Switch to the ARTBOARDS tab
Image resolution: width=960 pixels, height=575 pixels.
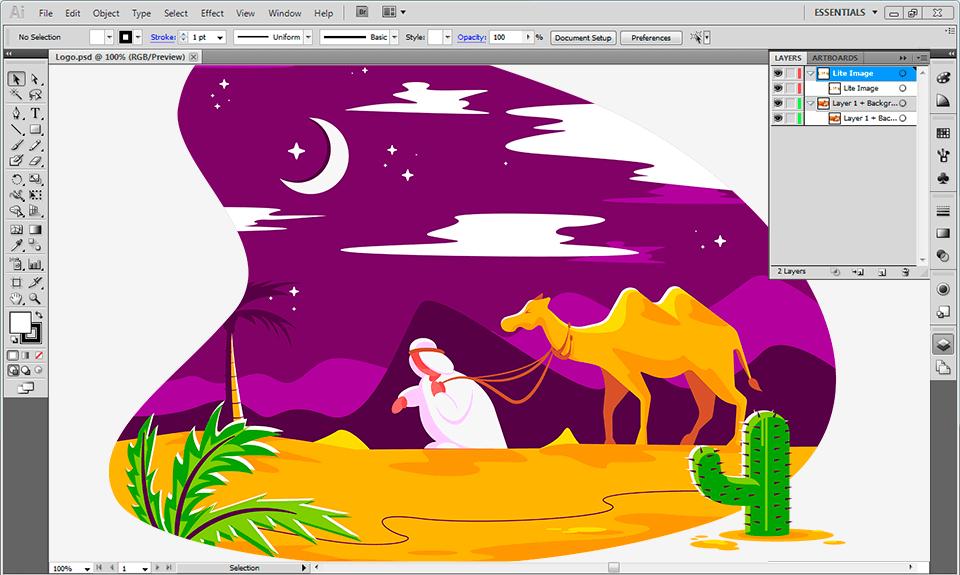click(834, 58)
